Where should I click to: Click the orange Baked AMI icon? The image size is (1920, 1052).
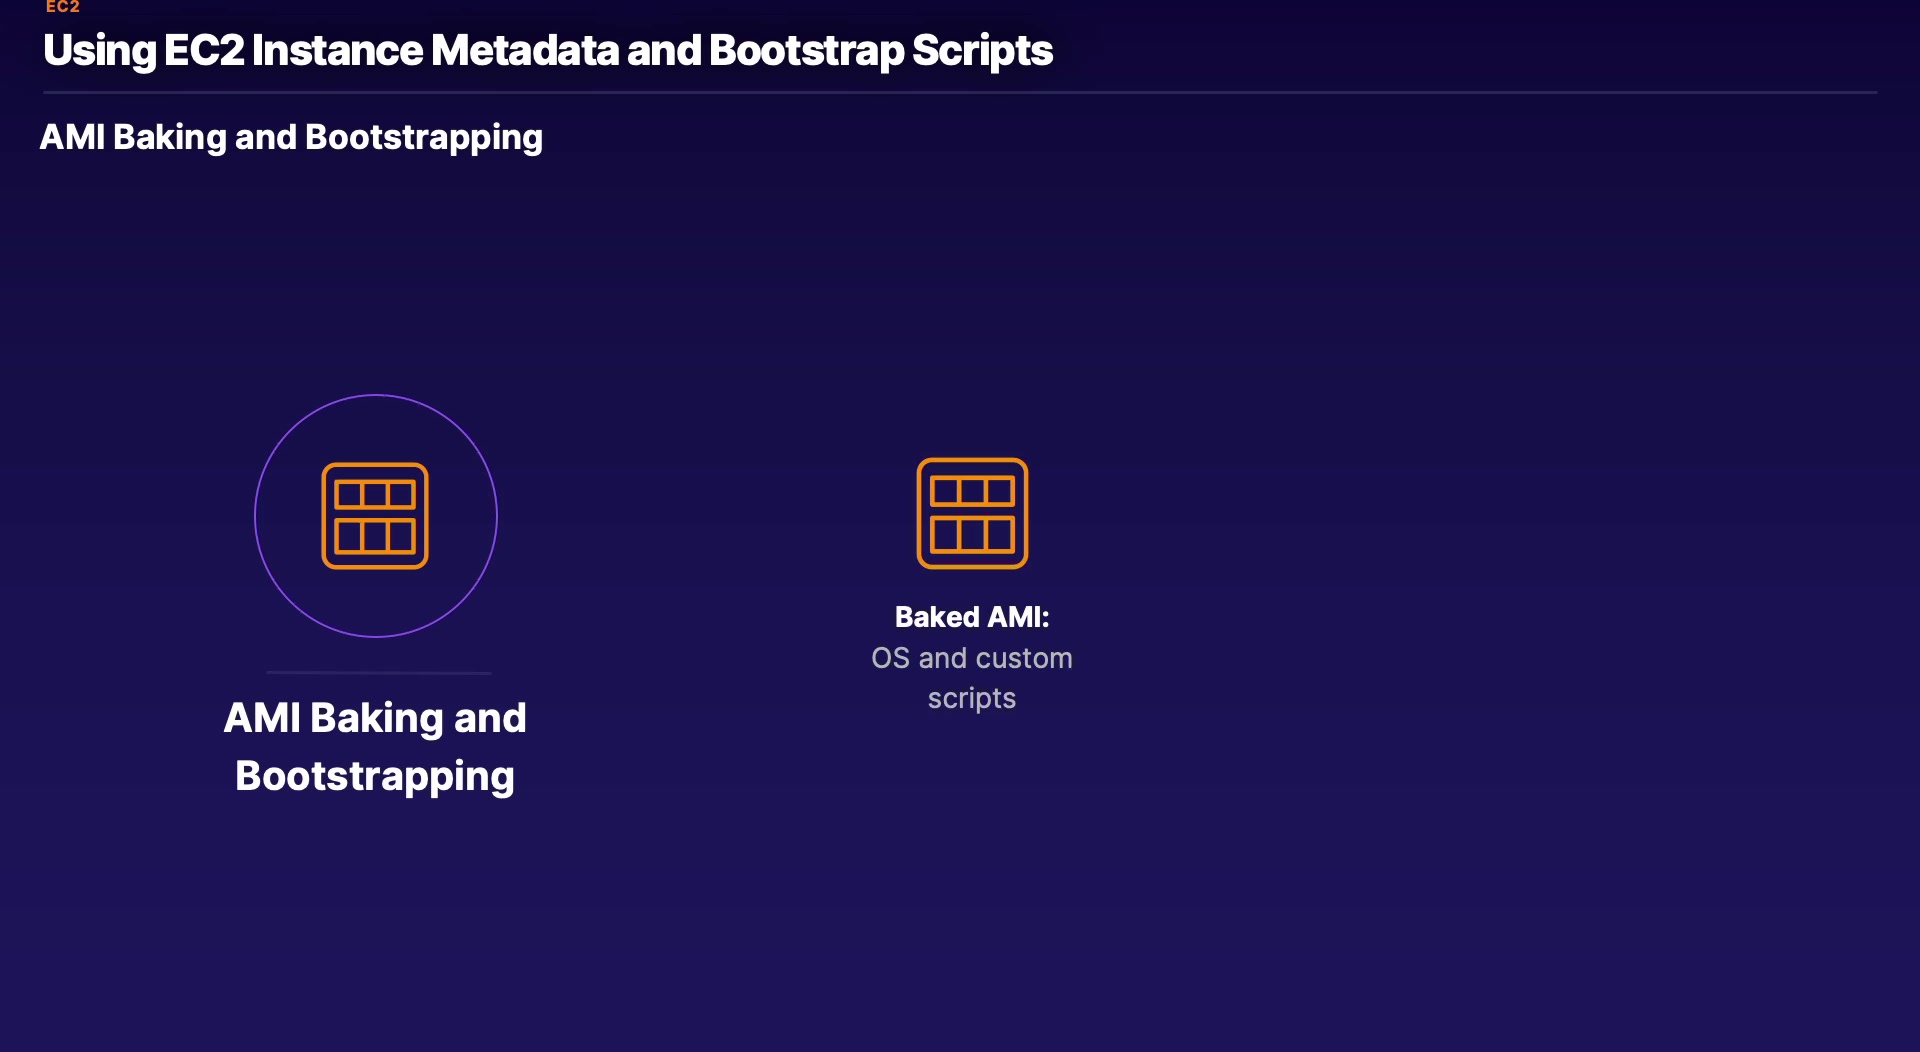[x=972, y=513]
